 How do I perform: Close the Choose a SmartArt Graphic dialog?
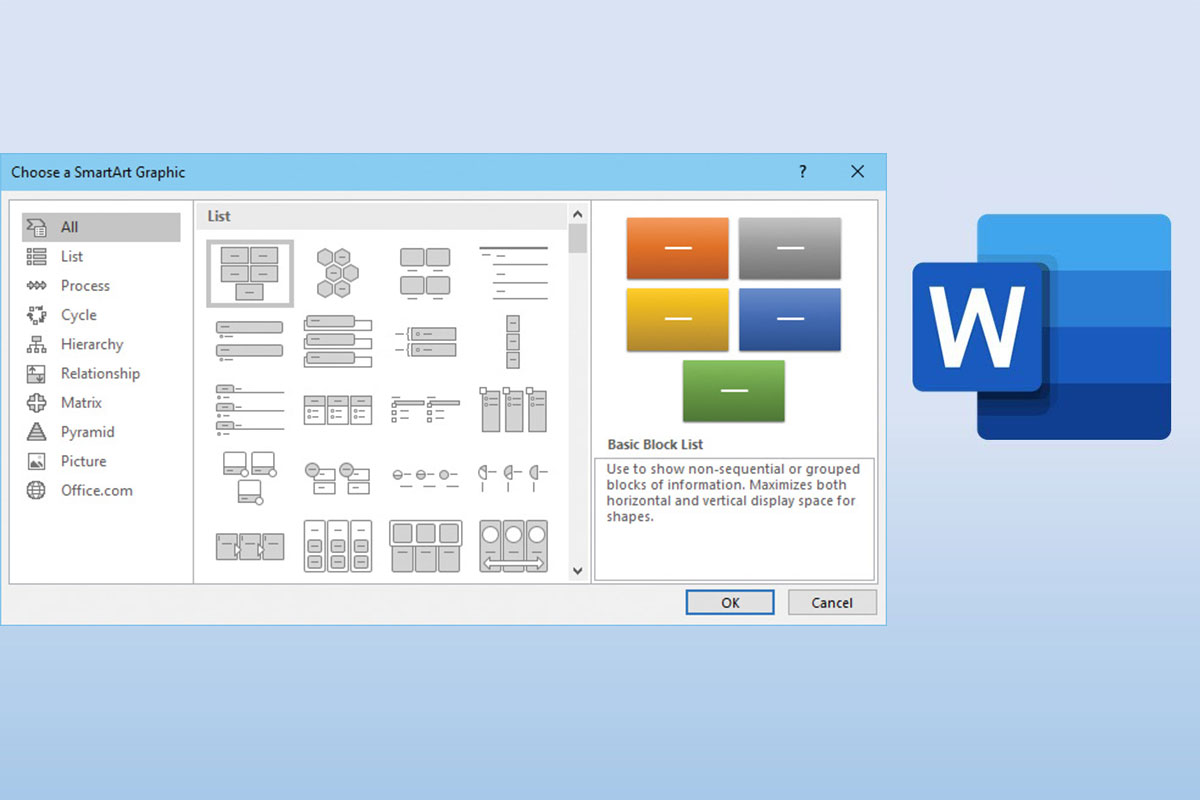(x=857, y=172)
